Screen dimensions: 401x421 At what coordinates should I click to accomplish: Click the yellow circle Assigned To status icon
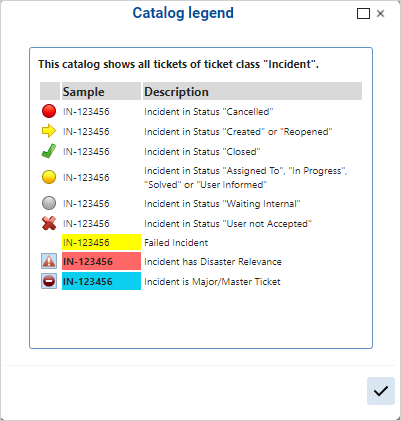[49, 177]
